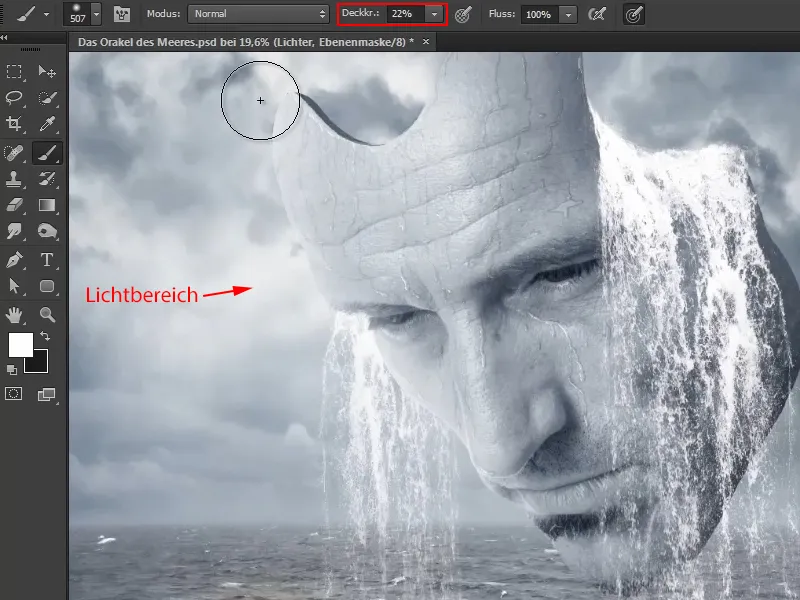Close the Das Orakel des Meeres.psd tab
This screenshot has width=800, height=600.
pyautogui.click(x=426, y=41)
